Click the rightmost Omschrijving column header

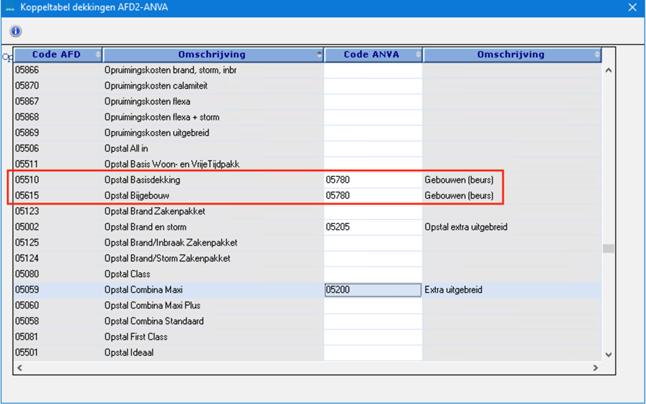510,55
